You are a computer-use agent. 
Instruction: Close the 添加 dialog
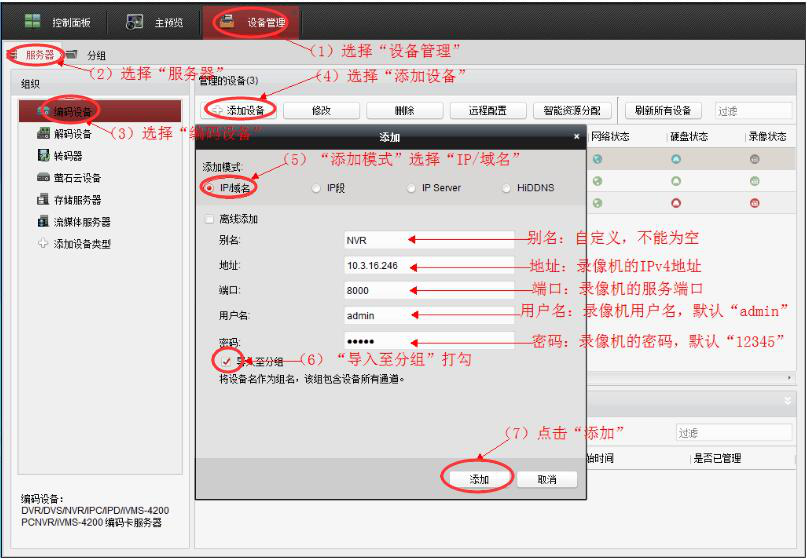coord(576,136)
